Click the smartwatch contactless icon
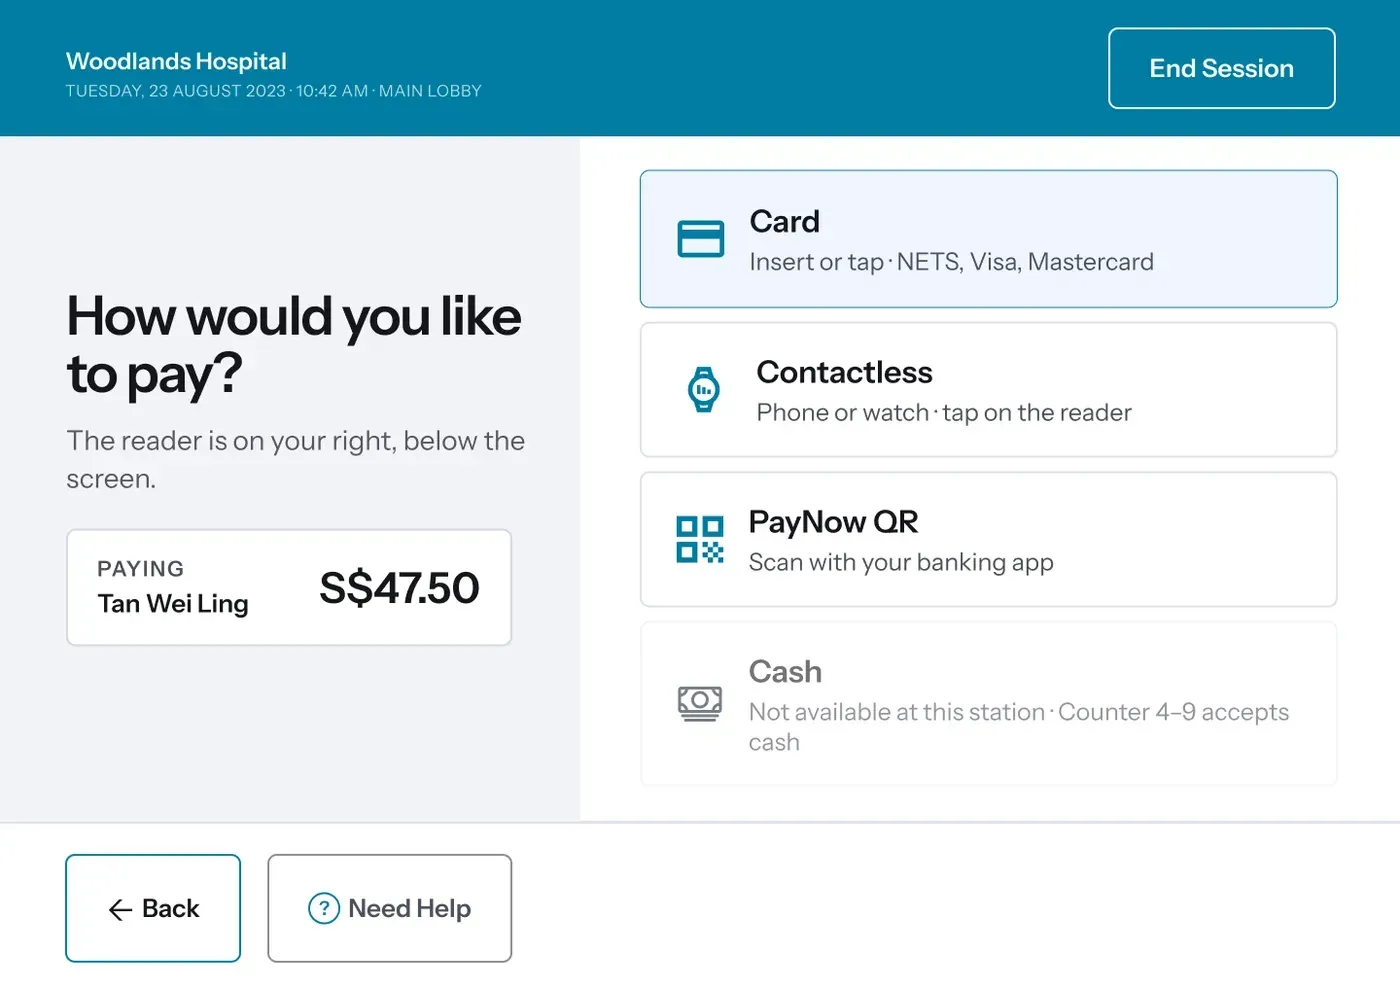The image size is (1400, 996). (x=704, y=389)
